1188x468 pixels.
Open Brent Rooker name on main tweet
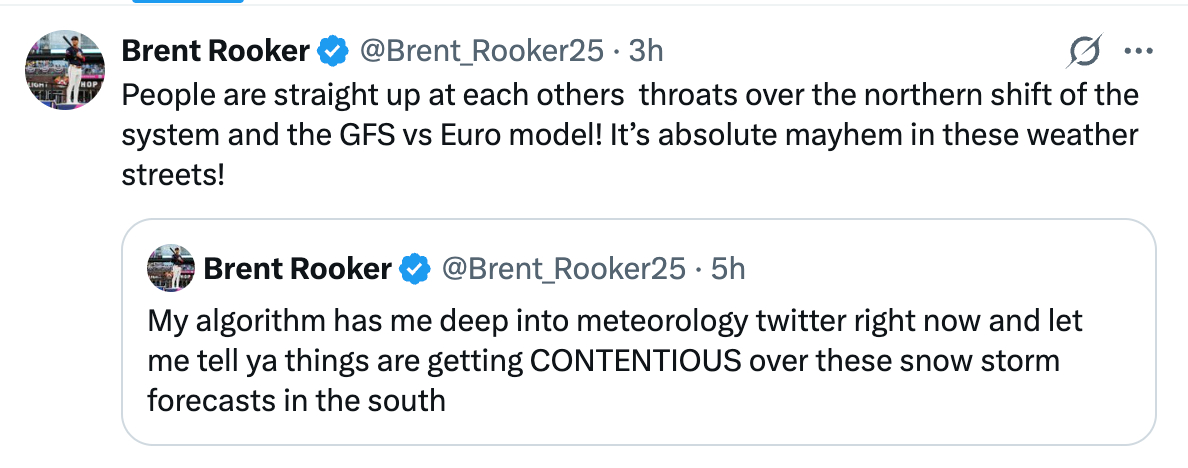click(x=214, y=50)
